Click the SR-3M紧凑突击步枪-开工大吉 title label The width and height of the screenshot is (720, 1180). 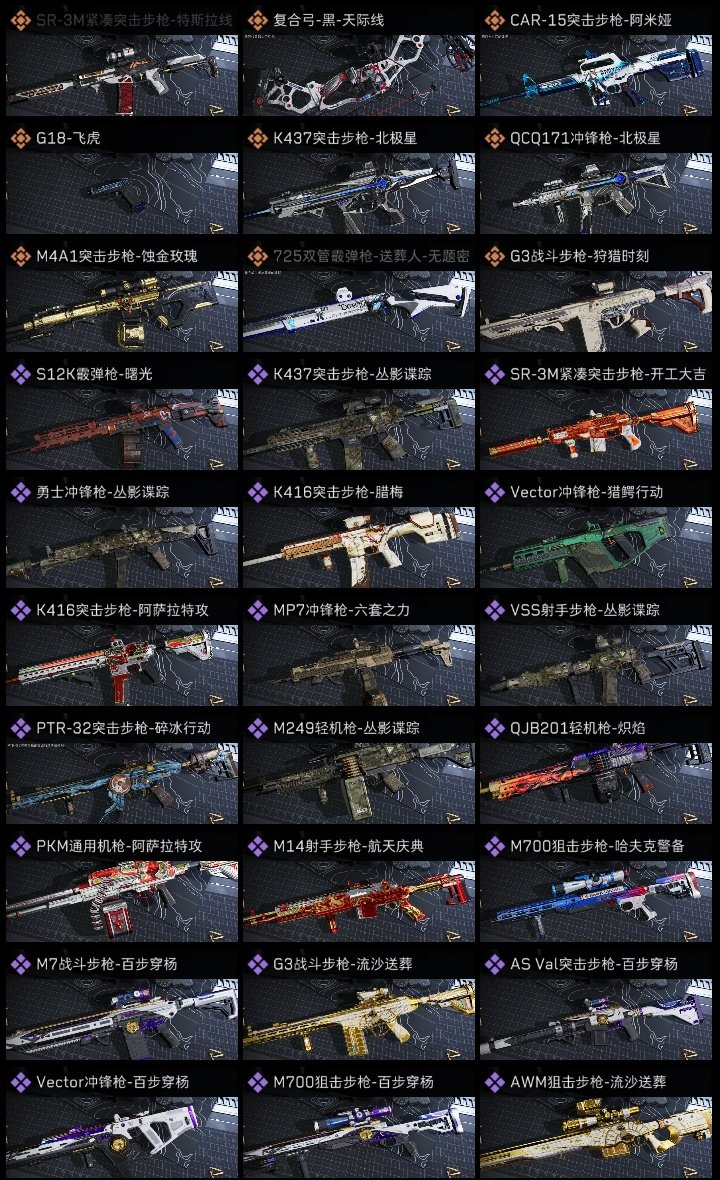[608, 374]
